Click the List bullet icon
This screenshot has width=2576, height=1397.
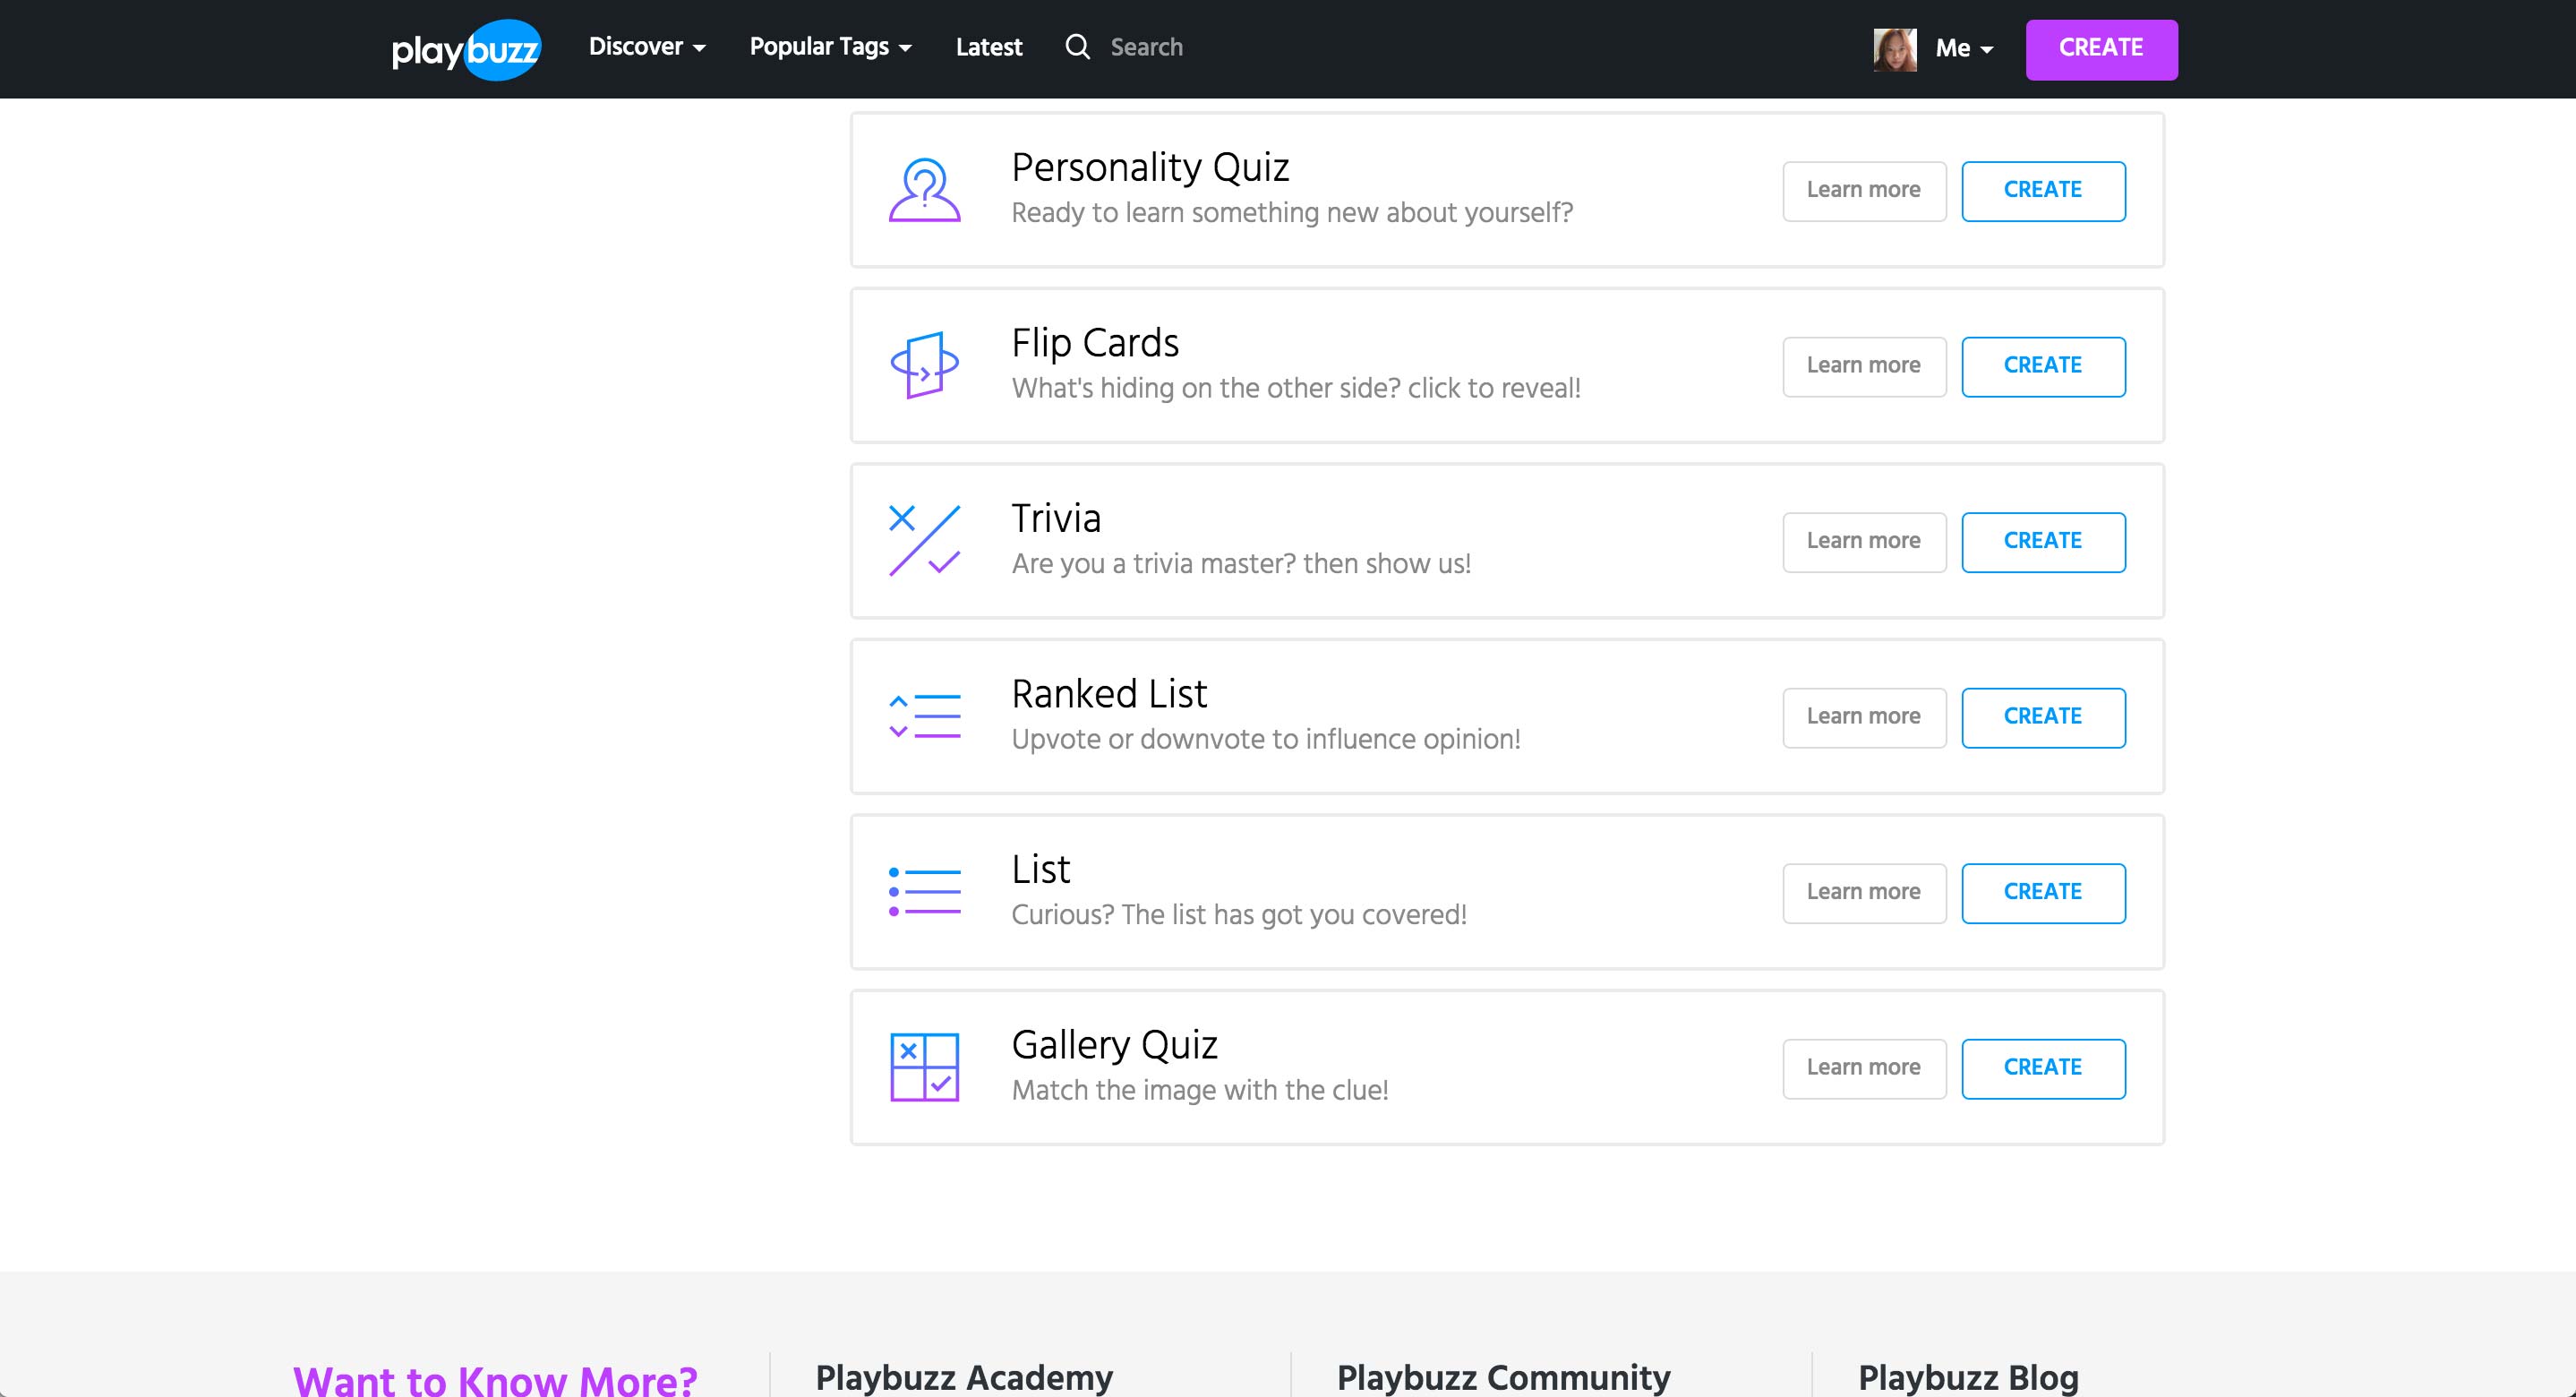coord(924,891)
